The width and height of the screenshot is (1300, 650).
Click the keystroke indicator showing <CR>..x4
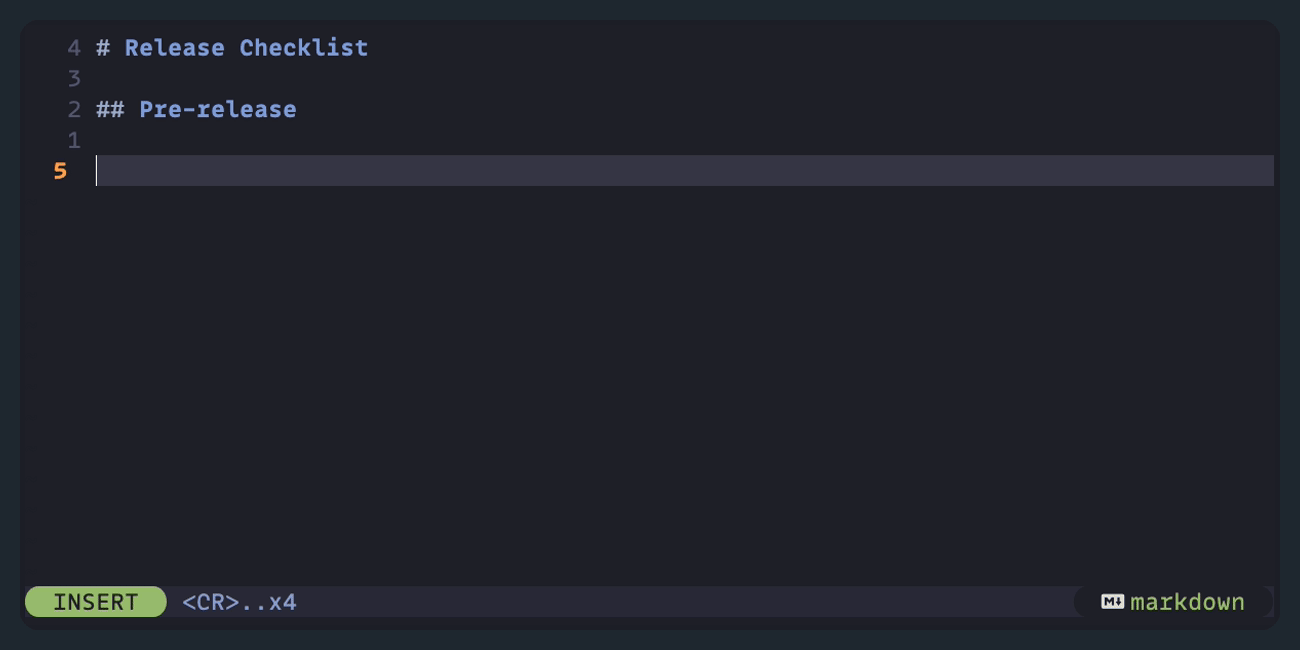point(238,601)
